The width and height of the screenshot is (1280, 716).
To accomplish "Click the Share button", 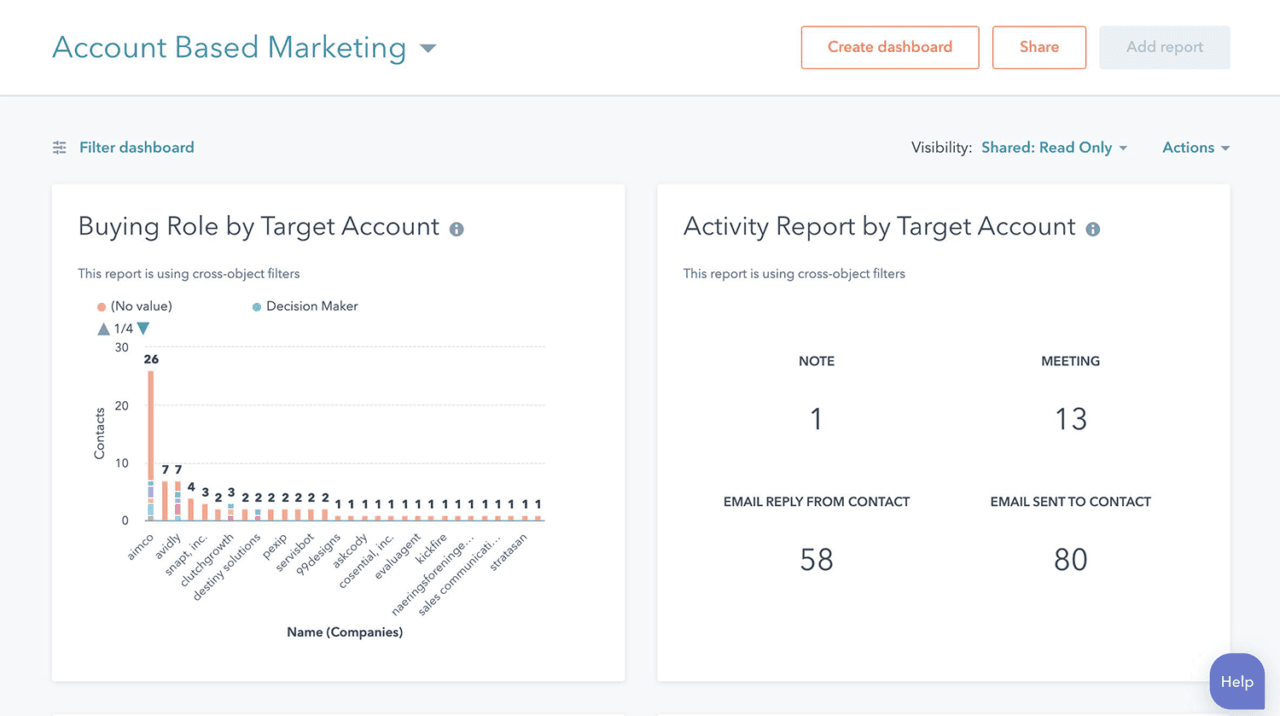I will [1039, 47].
